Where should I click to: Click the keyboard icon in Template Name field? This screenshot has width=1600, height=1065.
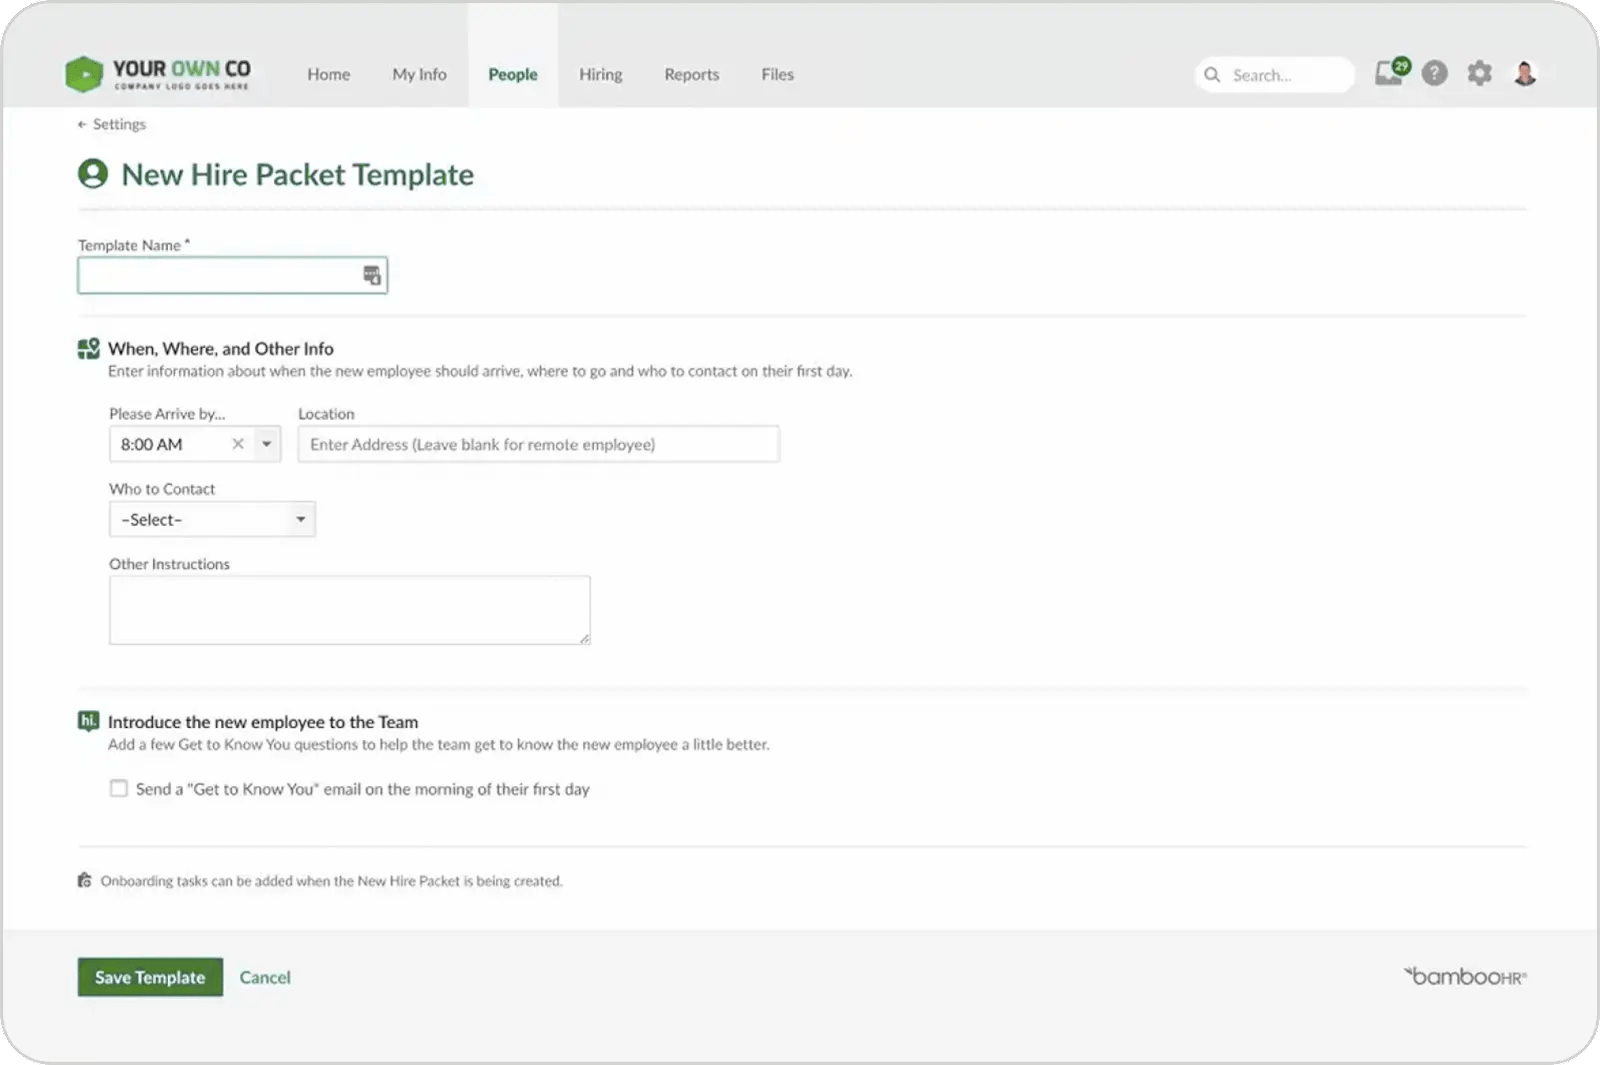pyautogui.click(x=371, y=273)
